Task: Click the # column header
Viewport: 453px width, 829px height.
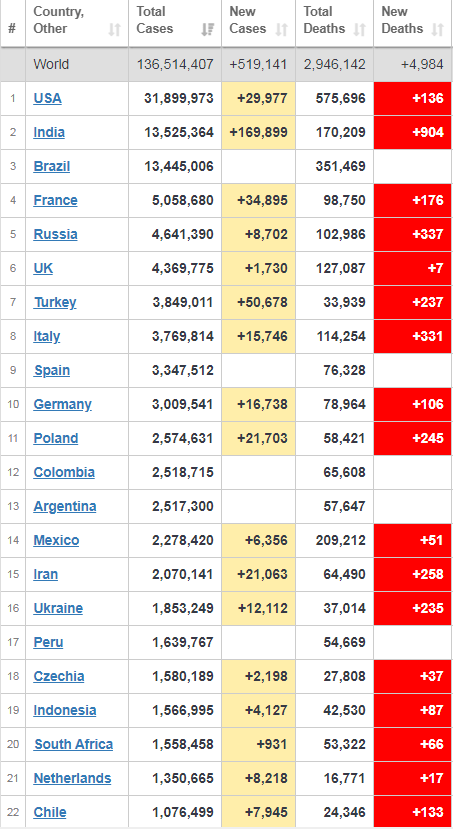Action: pyautogui.click(x=13, y=24)
